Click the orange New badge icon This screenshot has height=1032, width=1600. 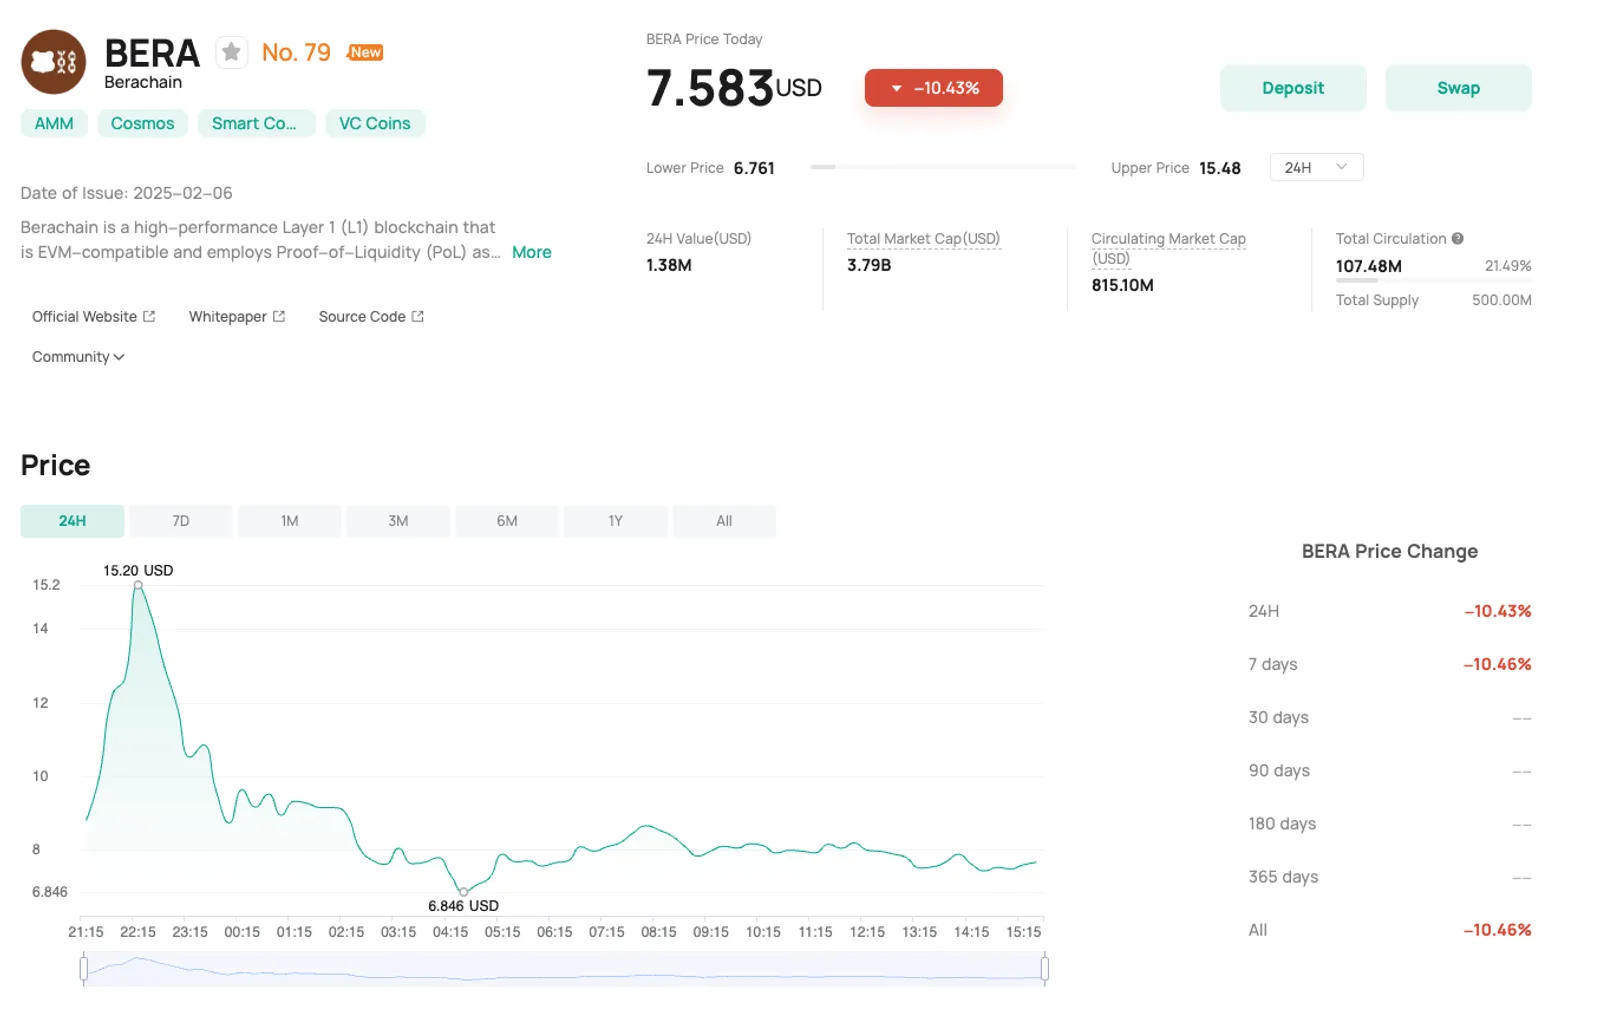click(365, 52)
